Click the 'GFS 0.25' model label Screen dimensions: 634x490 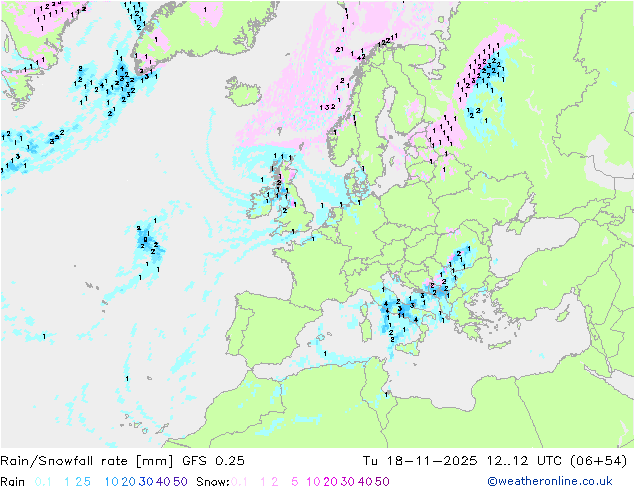213,461
